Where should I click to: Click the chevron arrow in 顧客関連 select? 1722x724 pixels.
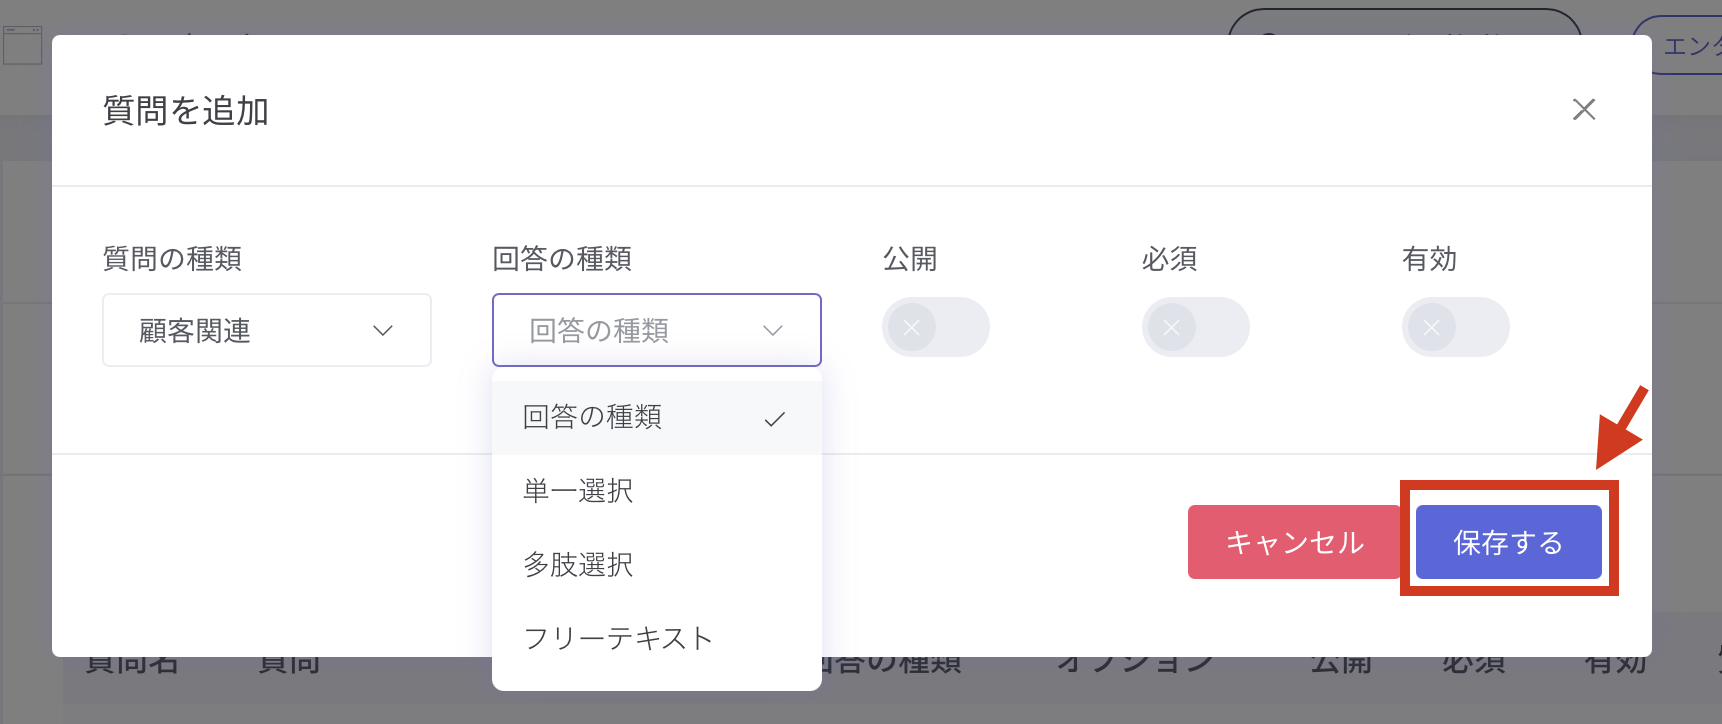click(x=383, y=331)
